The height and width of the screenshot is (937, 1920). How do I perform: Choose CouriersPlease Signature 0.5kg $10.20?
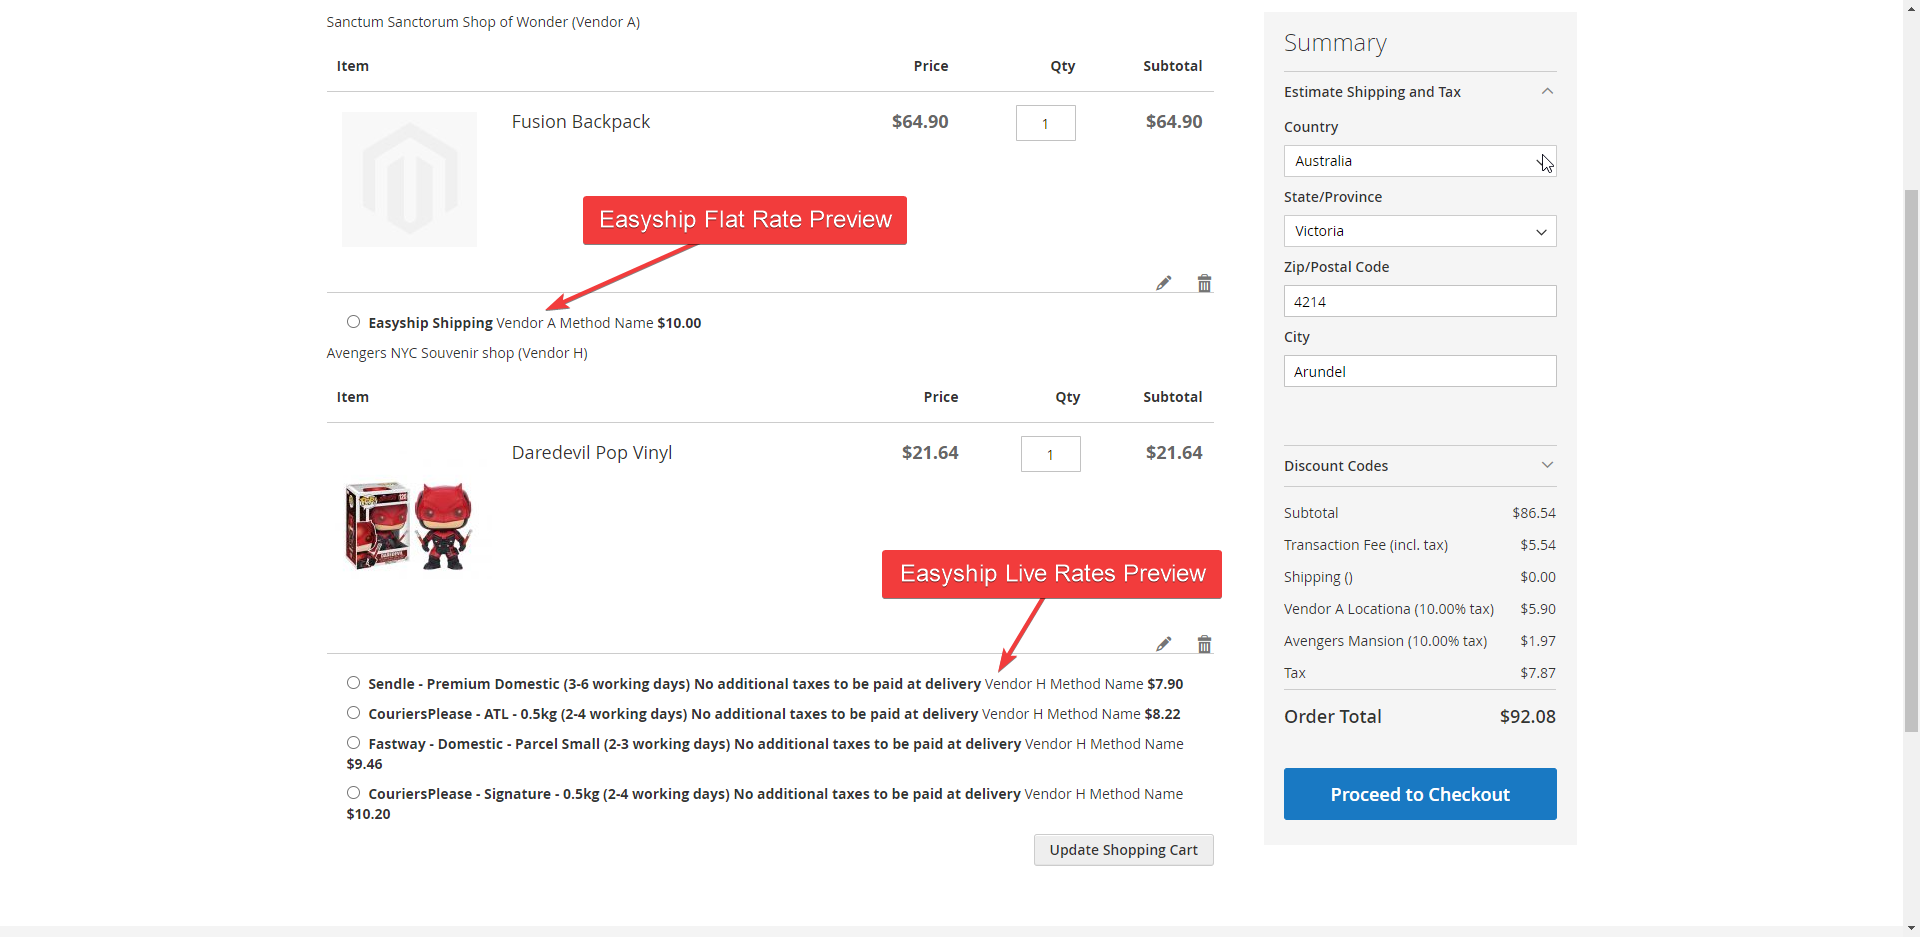click(353, 793)
